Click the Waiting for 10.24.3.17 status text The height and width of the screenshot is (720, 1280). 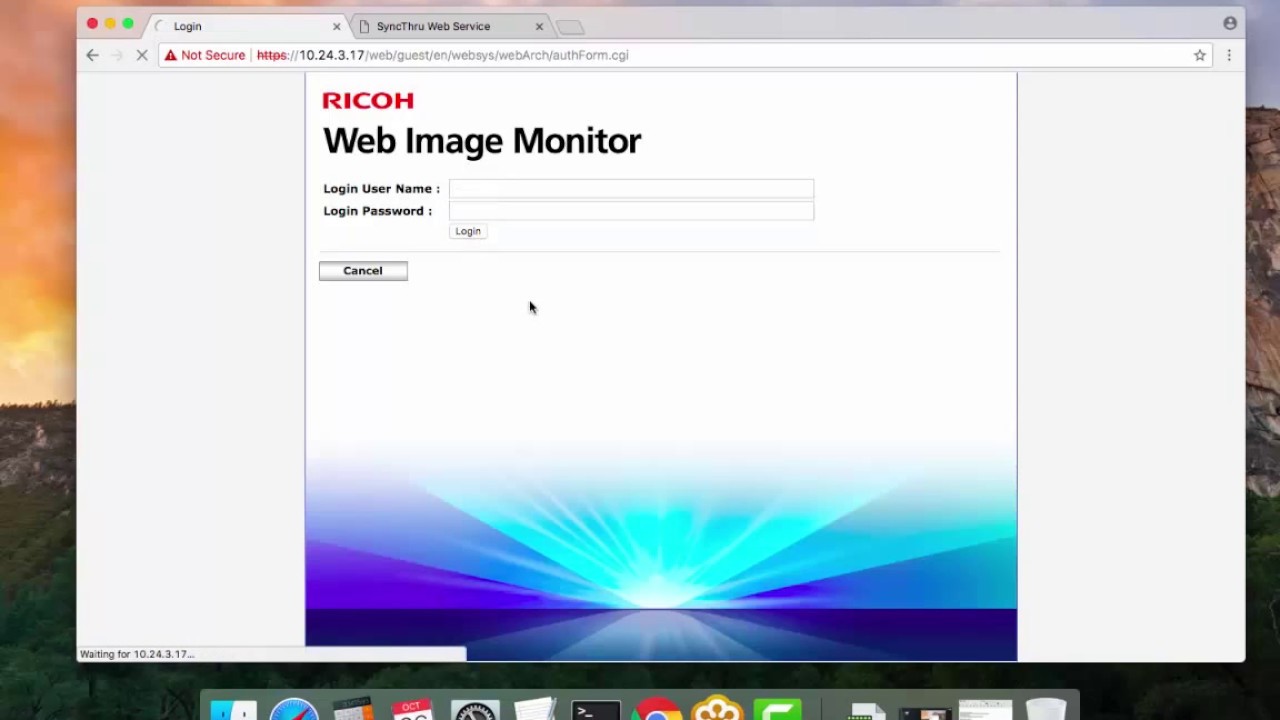pyautogui.click(x=137, y=654)
